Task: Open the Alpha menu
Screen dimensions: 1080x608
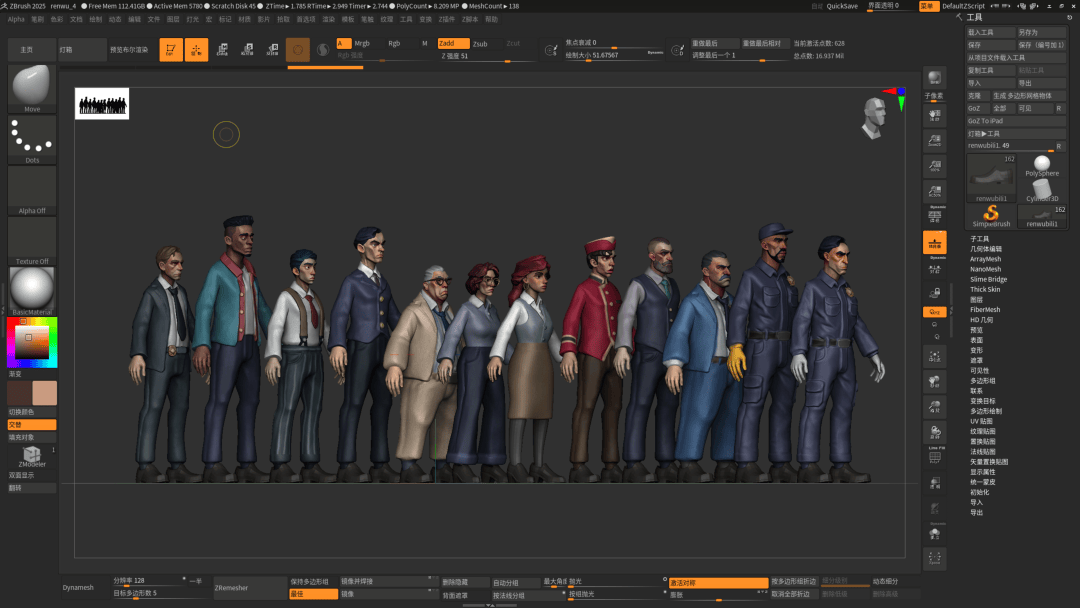Action: click(x=16, y=19)
